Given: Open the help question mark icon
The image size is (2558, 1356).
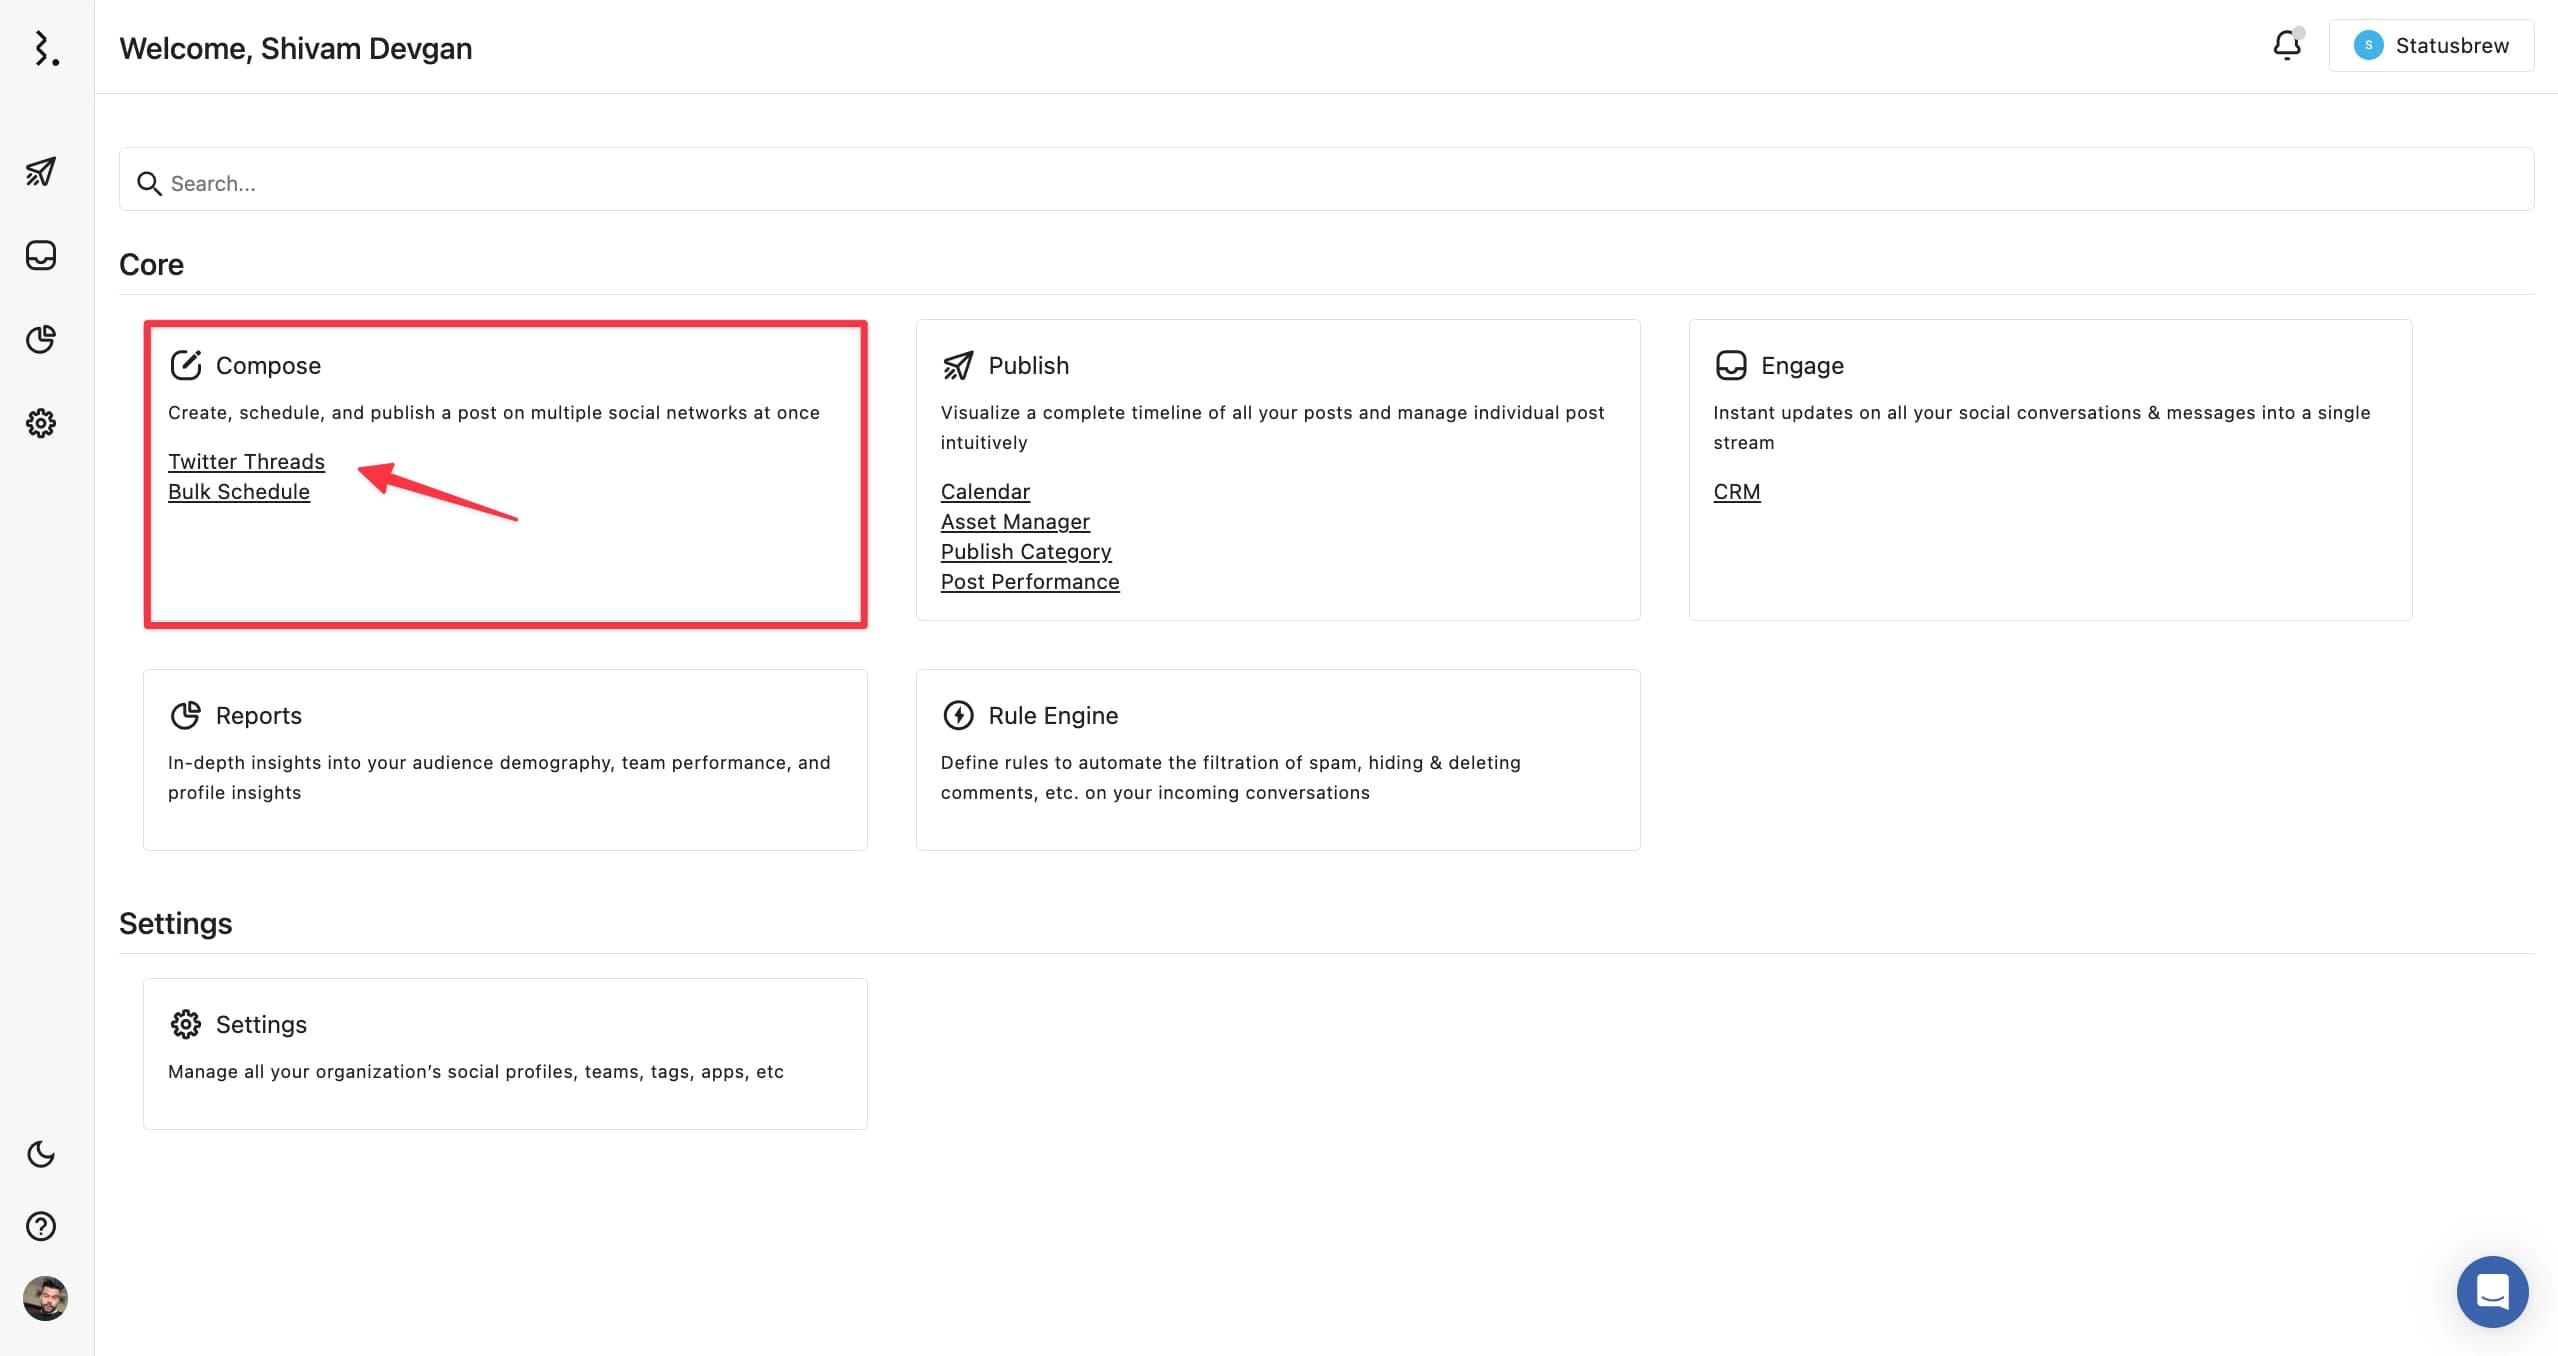Looking at the screenshot, I should [x=40, y=1226].
